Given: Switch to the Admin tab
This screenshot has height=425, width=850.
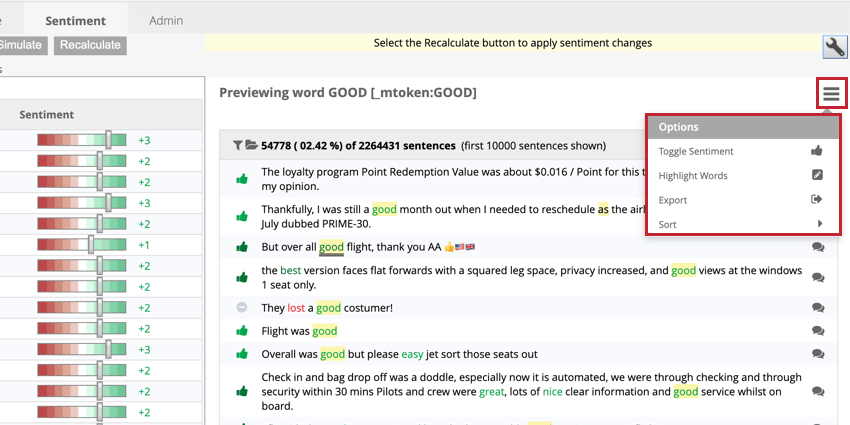Looking at the screenshot, I should [166, 21].
